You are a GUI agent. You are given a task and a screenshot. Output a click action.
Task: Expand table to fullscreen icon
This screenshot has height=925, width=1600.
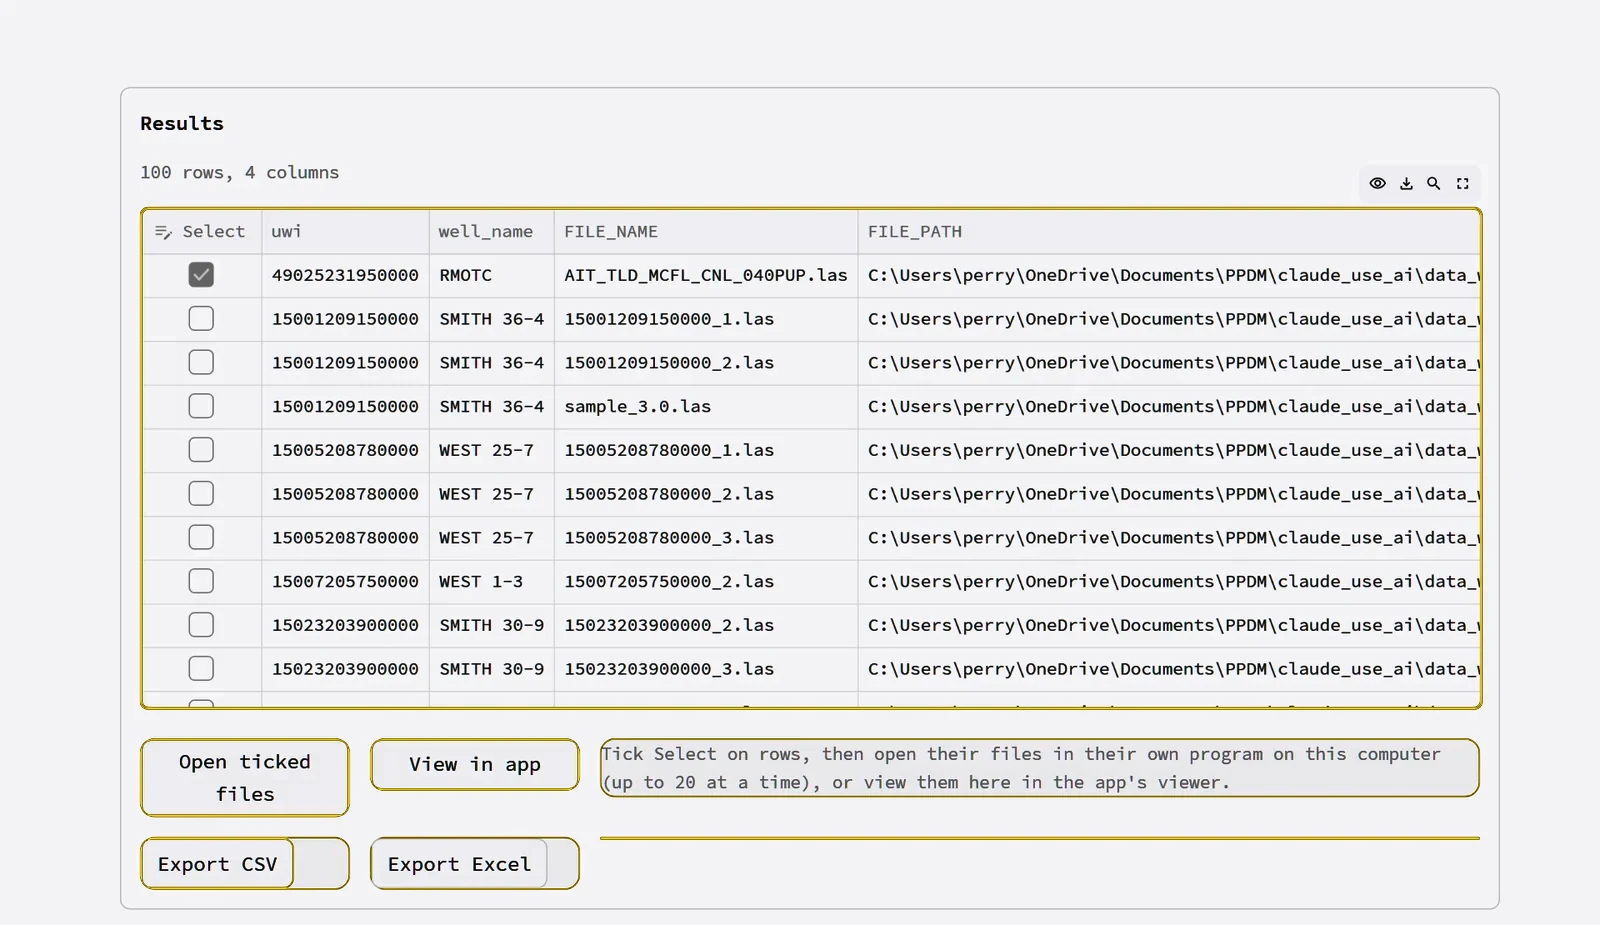click(x=1462, y=183)
